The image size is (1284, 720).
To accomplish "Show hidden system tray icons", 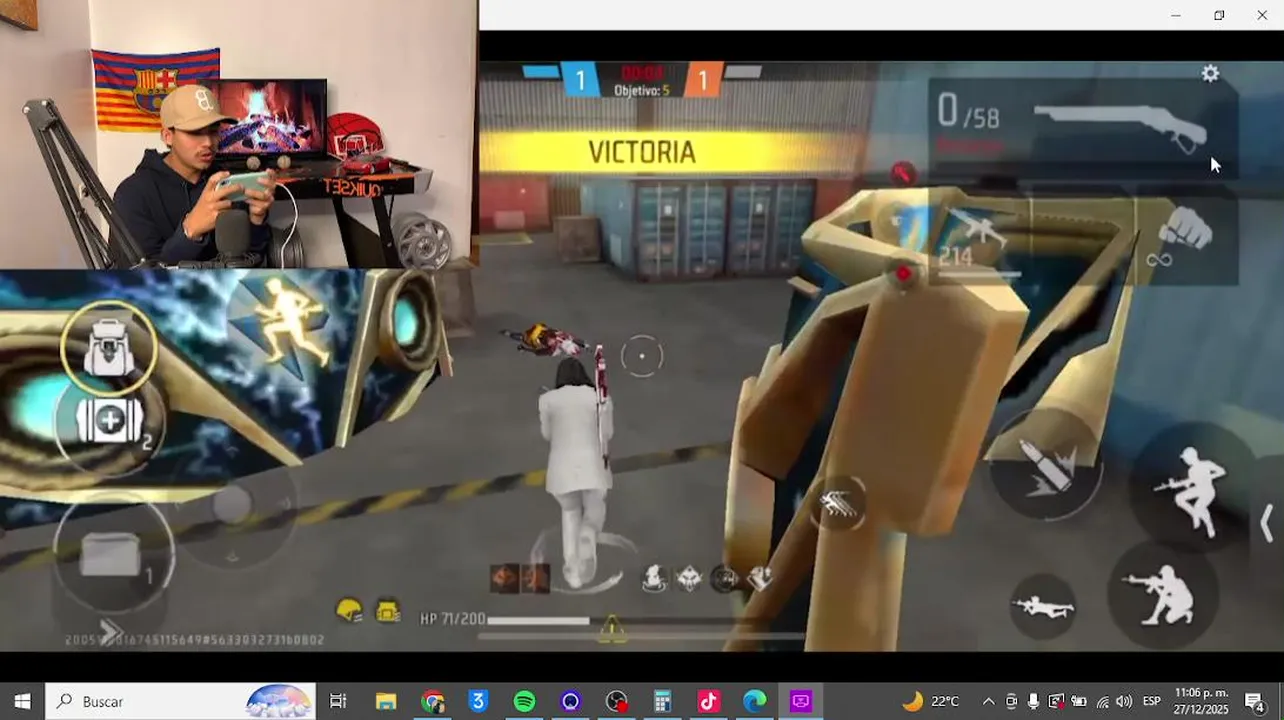I will tap(988, 701).
